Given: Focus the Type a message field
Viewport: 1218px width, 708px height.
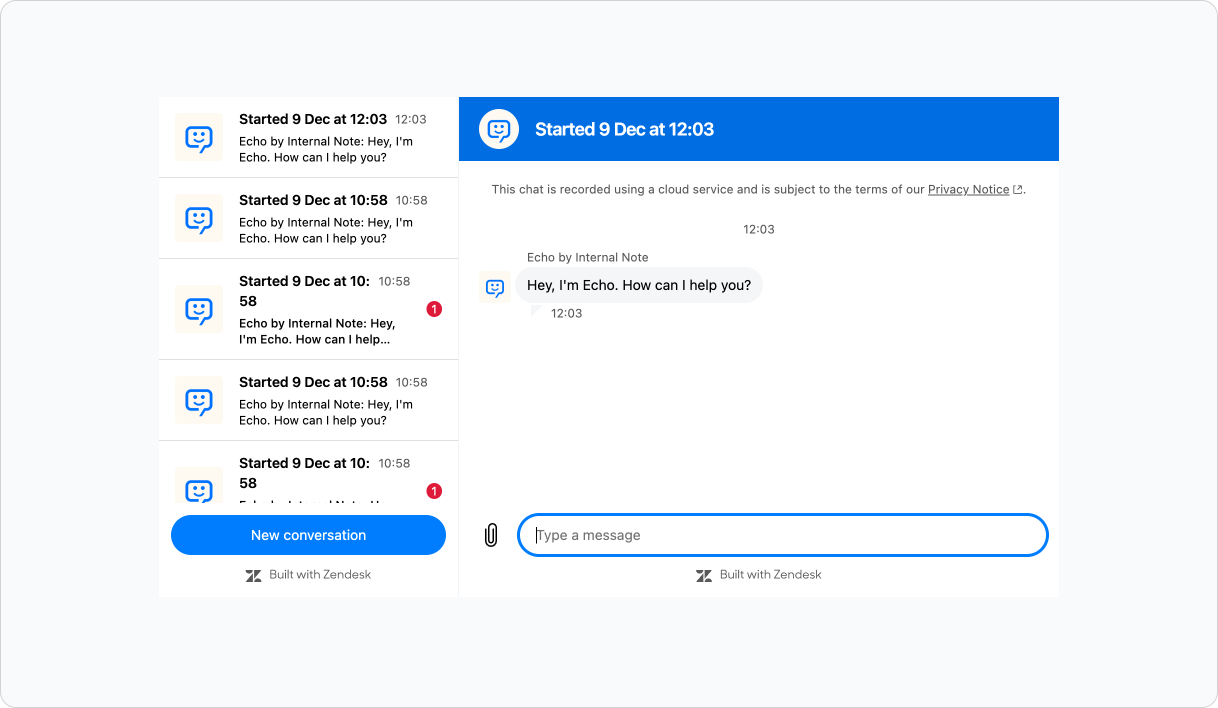Looking at the screenshot, I should click(x=782, y=535).
